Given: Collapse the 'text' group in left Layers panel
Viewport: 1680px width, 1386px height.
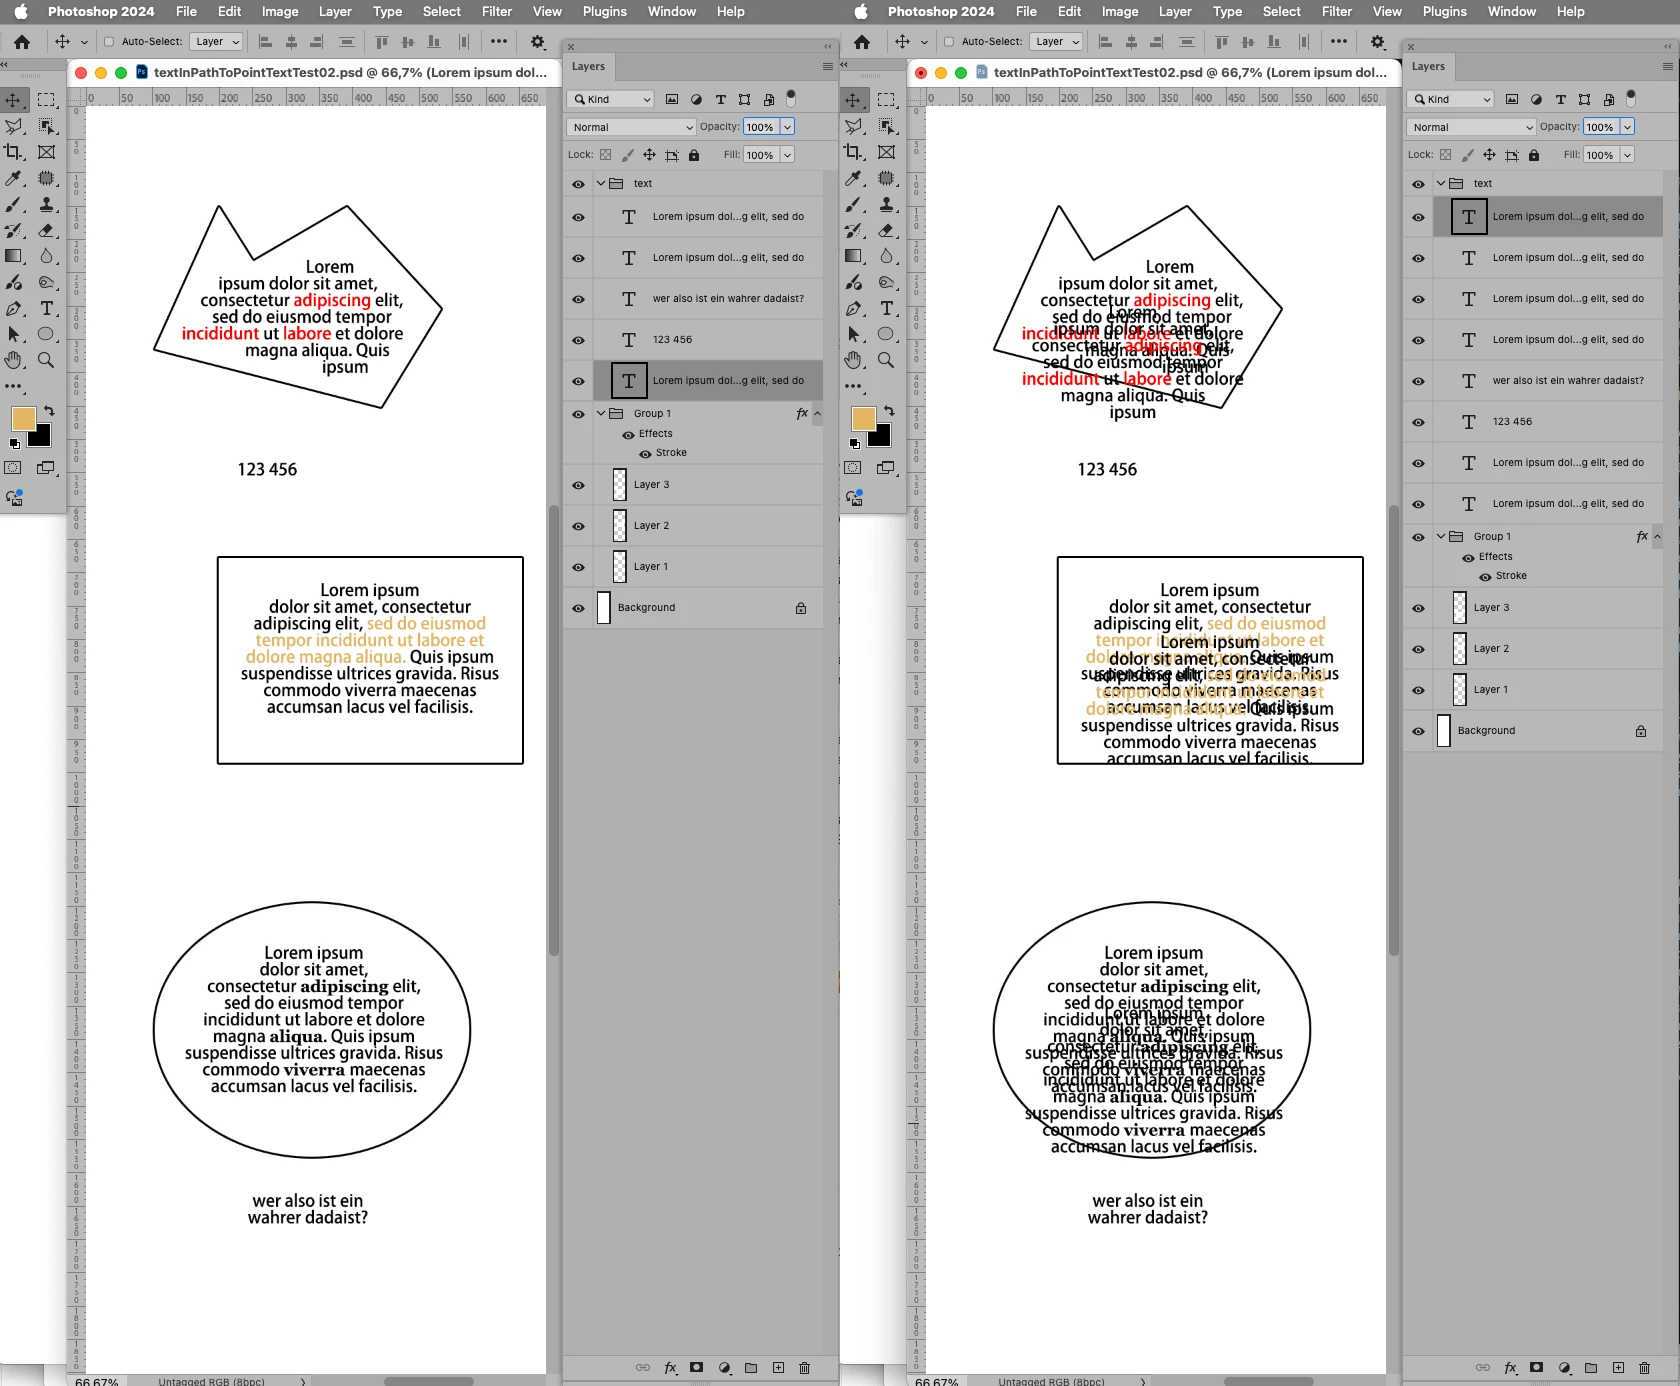Looking at the screenshot, I should click(601, 184).
